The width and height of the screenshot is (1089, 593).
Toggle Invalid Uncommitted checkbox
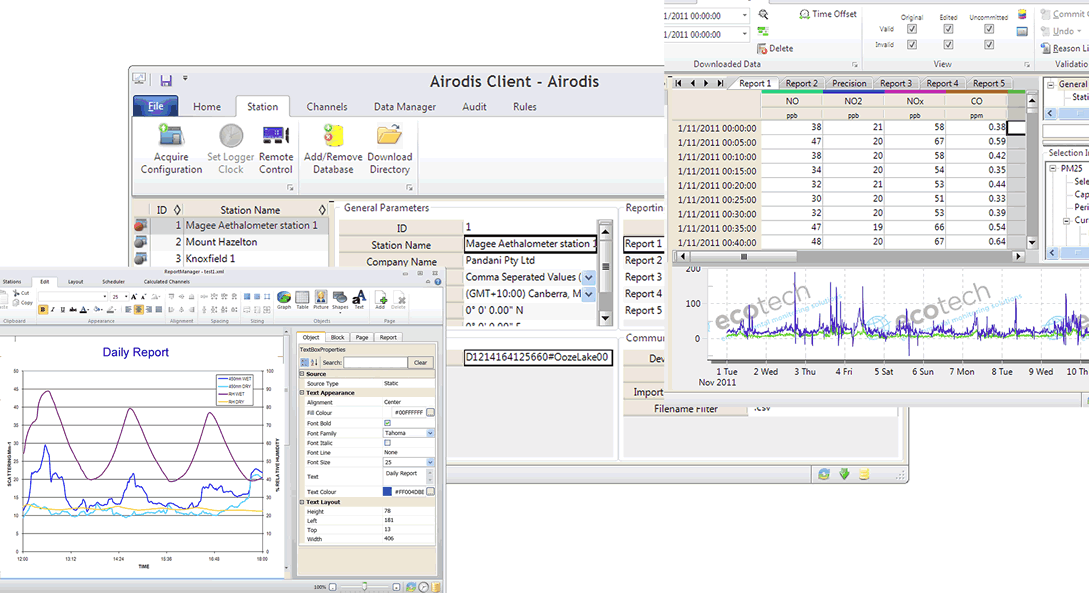tap(988, 44)
